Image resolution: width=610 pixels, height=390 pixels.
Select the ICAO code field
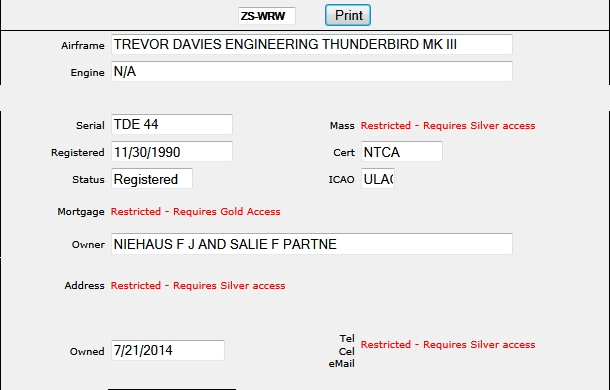(x=378, y=179)
